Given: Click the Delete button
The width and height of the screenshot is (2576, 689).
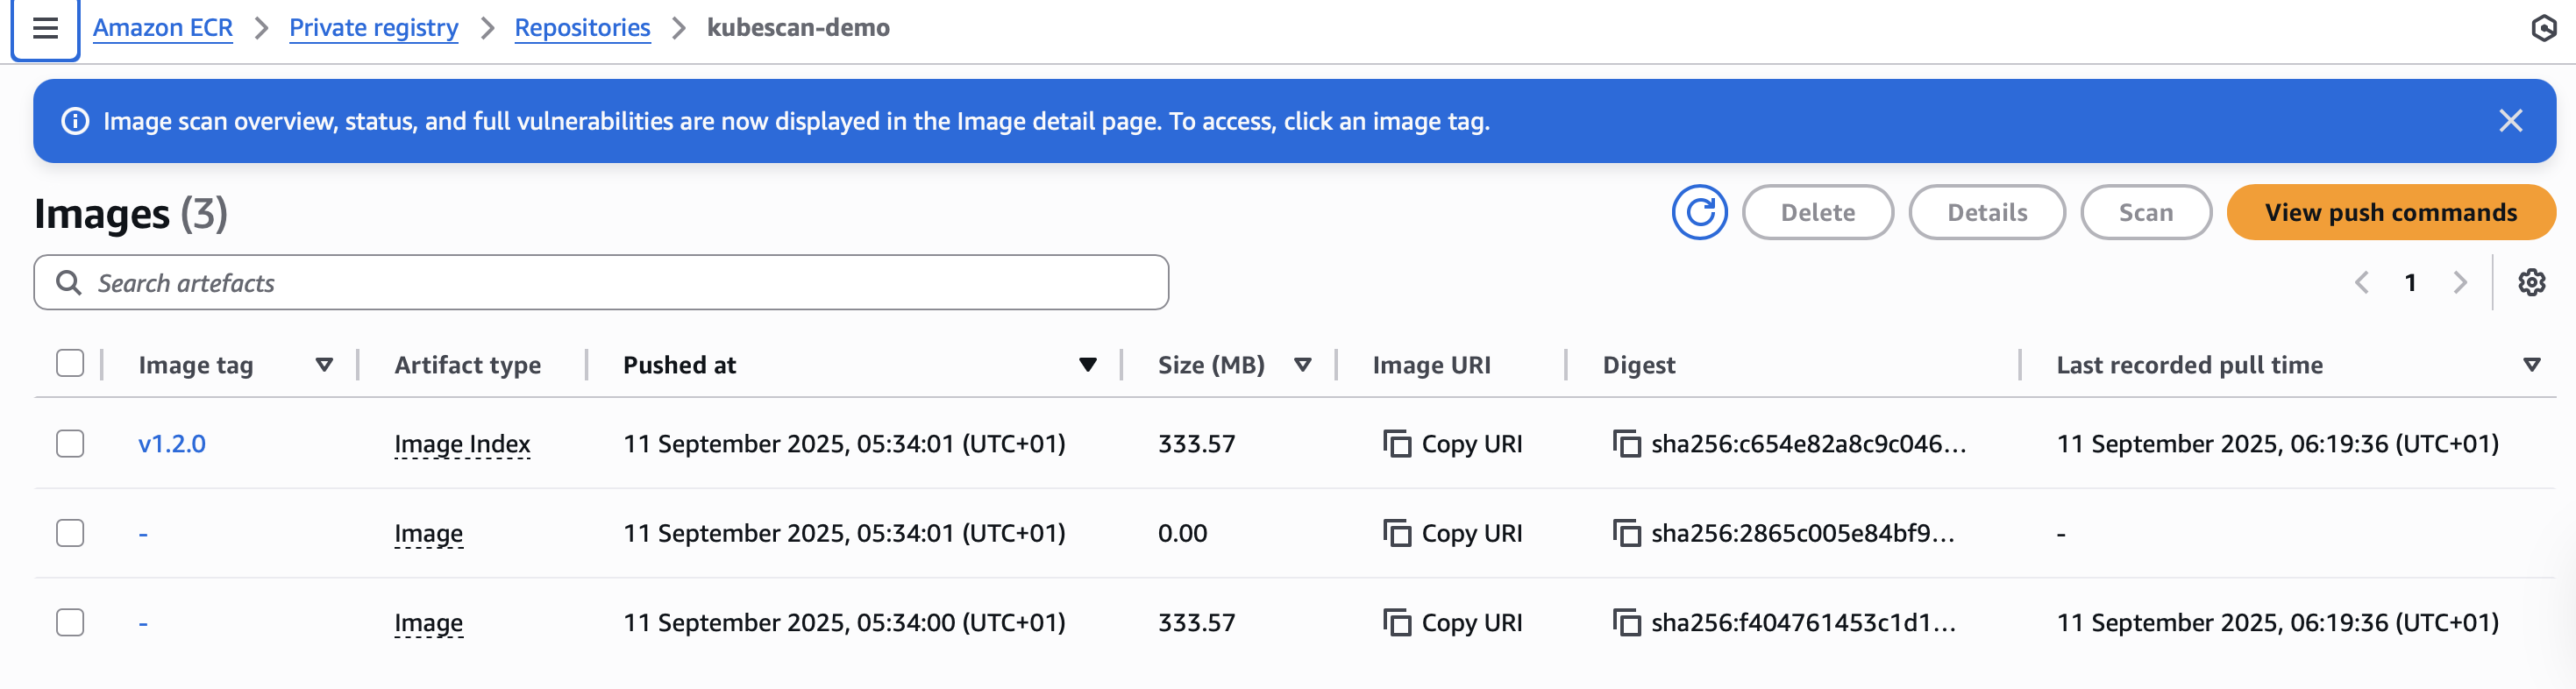Looking at the screenshot, I should click(1817, 212).
